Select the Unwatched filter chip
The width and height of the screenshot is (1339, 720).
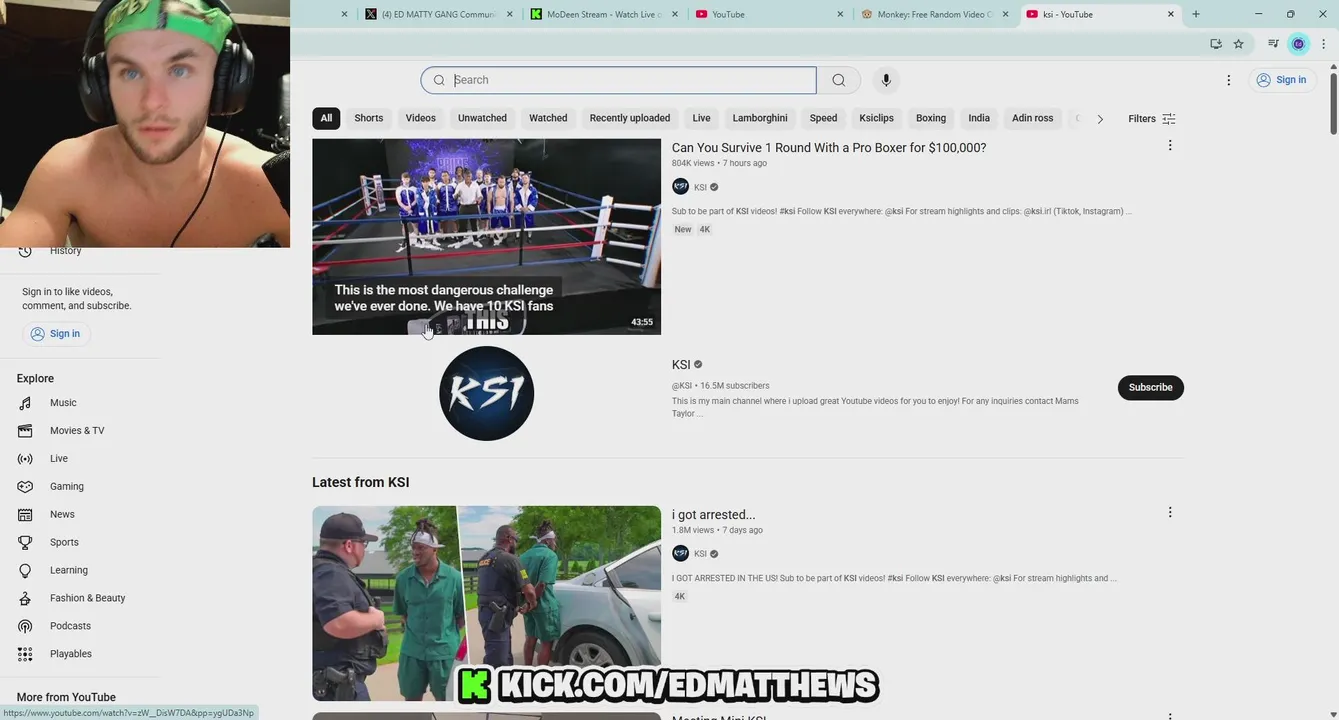pyautogui.click(x=482, y=119)
